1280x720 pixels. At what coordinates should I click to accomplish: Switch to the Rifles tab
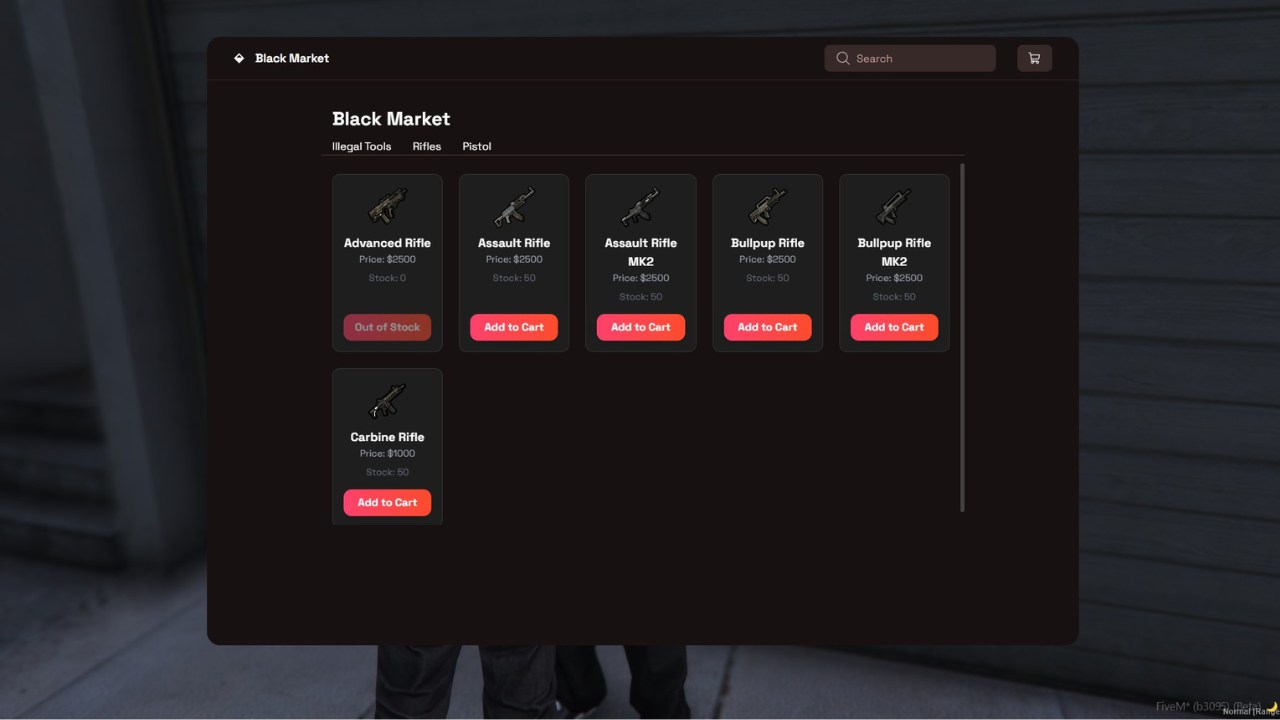(426, 146)
